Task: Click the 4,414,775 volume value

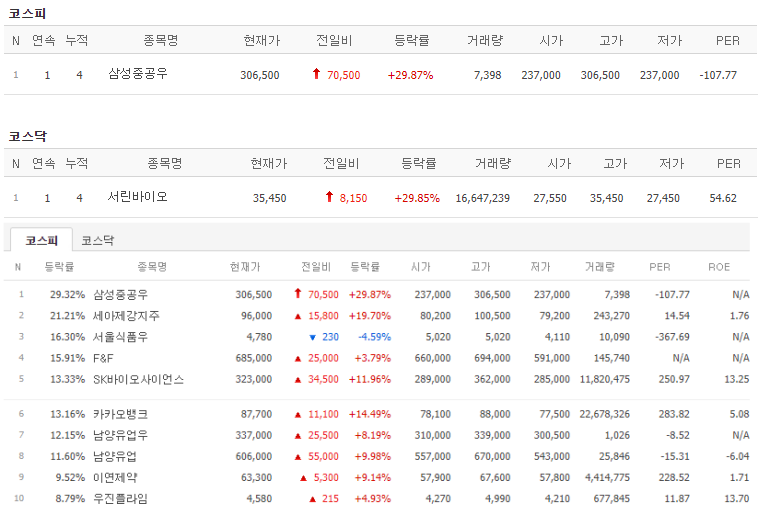Action: tap(607, 478)
